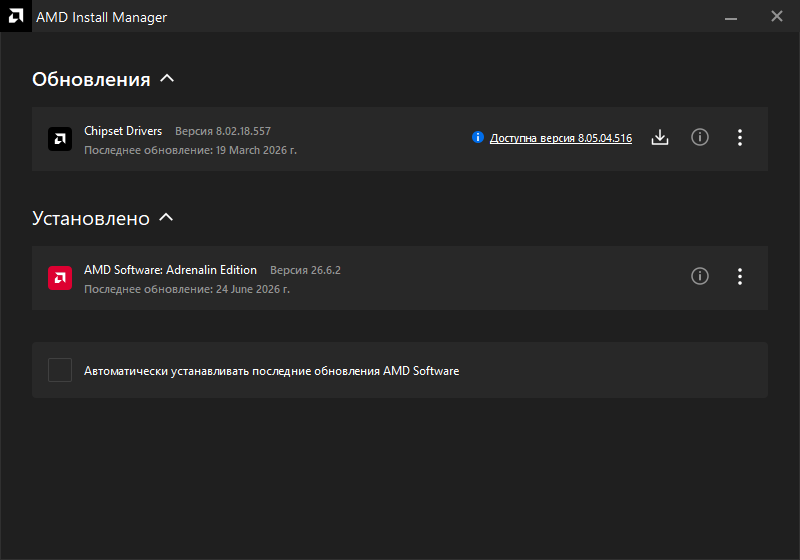Click the Установлено section heading text

91,218
